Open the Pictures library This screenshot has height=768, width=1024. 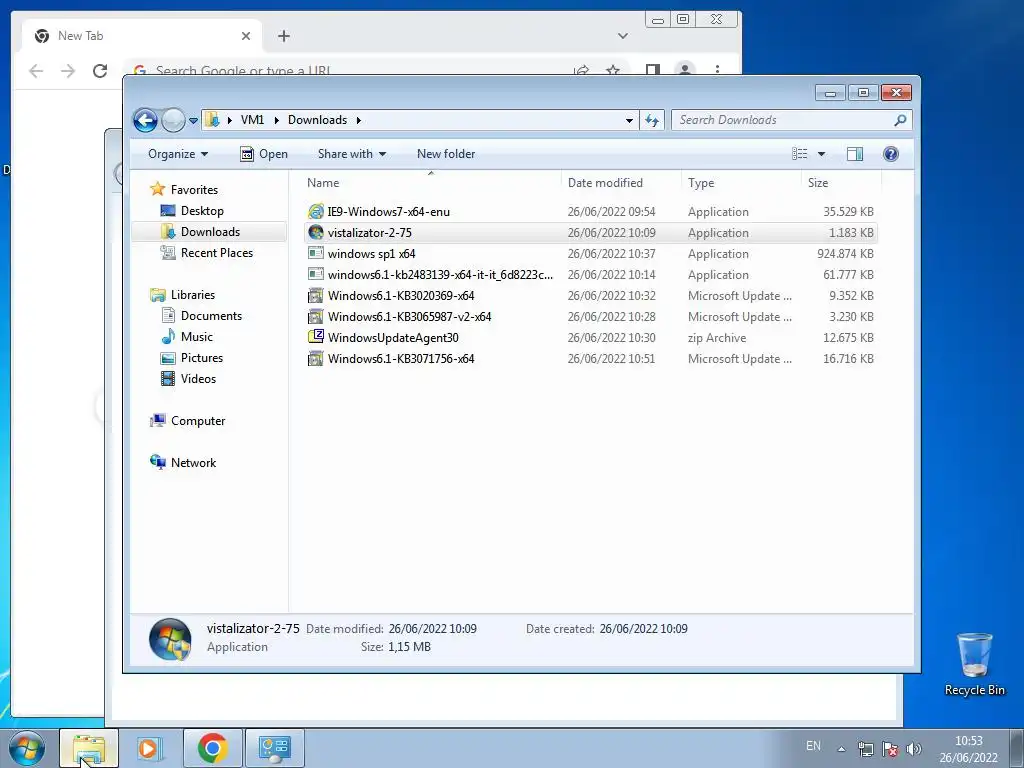point(202,358)
